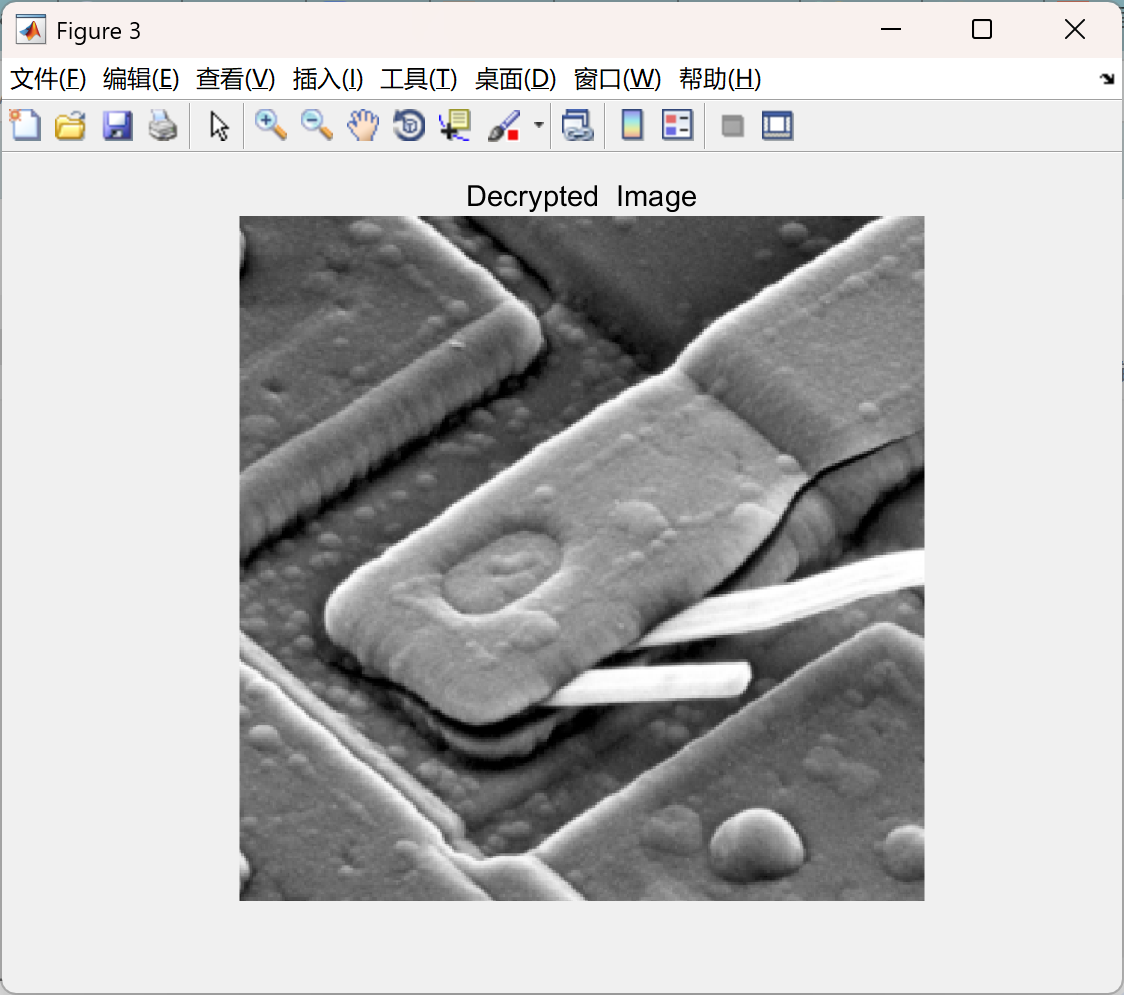Open the 工具(T) menu
This screenshot has height=995, width=1124.
(419, 79)
